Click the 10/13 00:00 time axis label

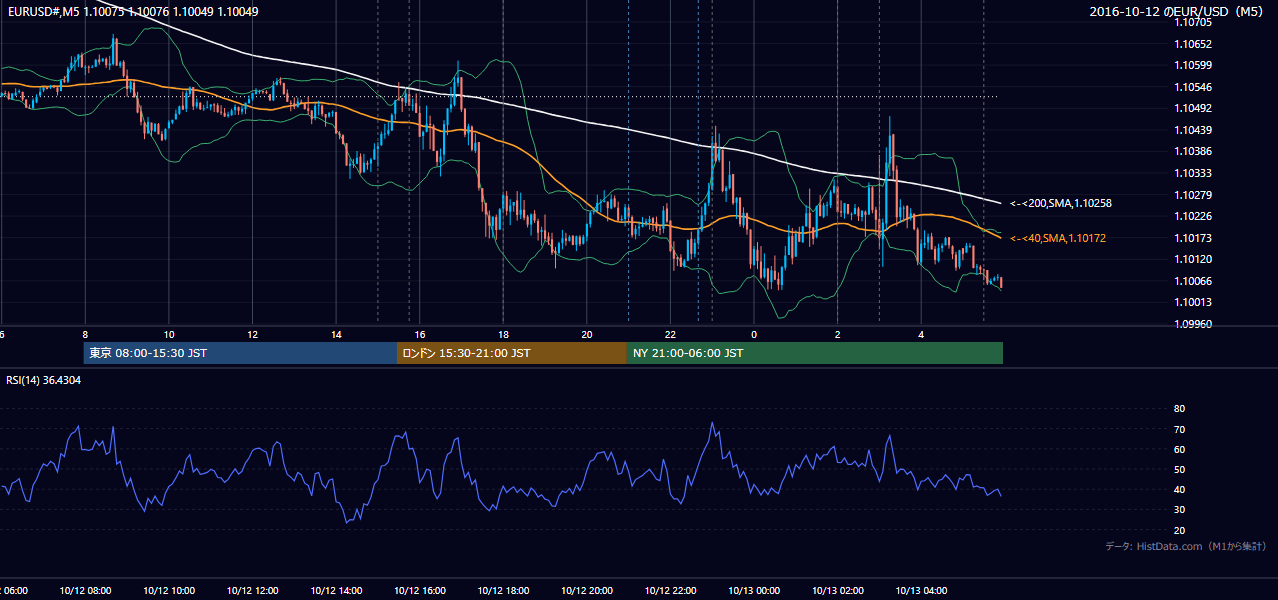tap(754, 591)
